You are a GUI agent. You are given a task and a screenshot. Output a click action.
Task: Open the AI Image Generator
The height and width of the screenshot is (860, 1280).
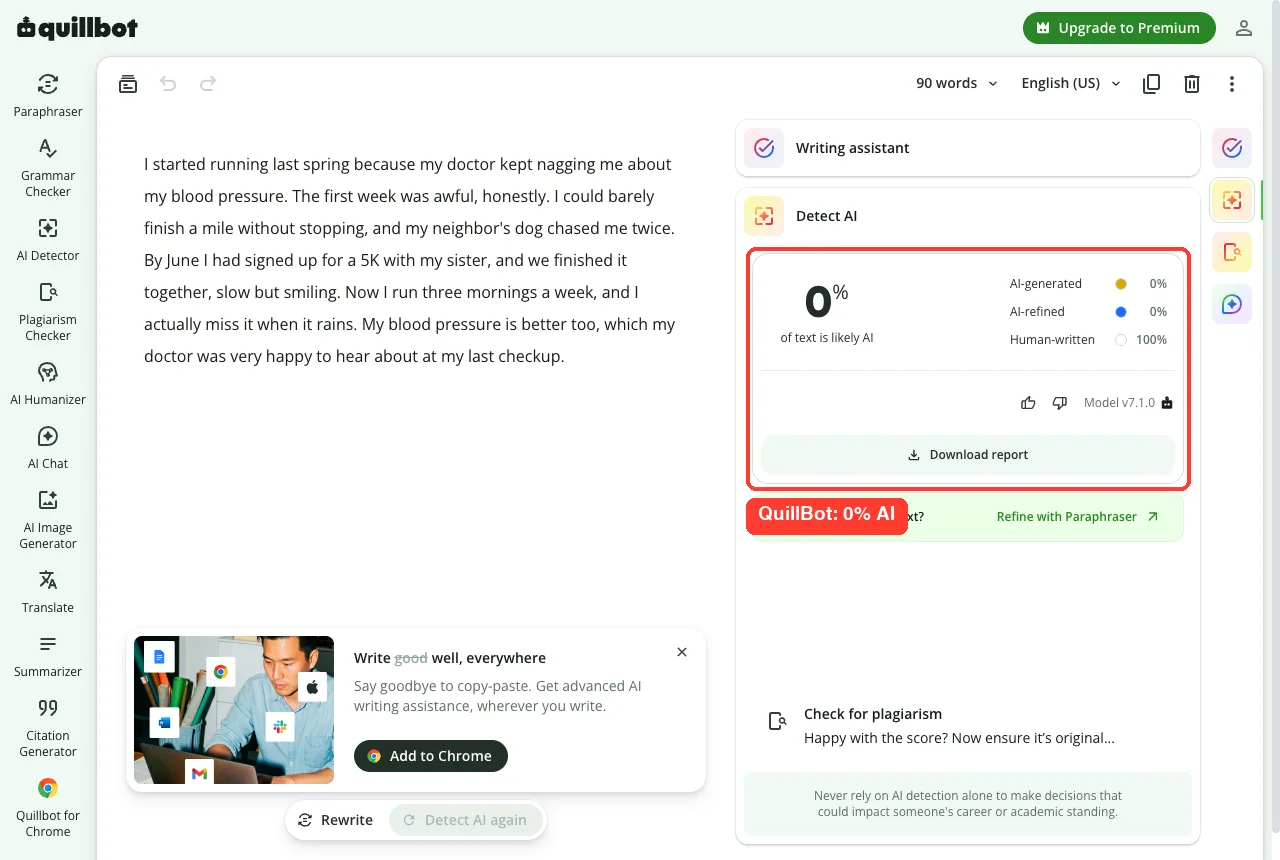[x=48, y=519]
